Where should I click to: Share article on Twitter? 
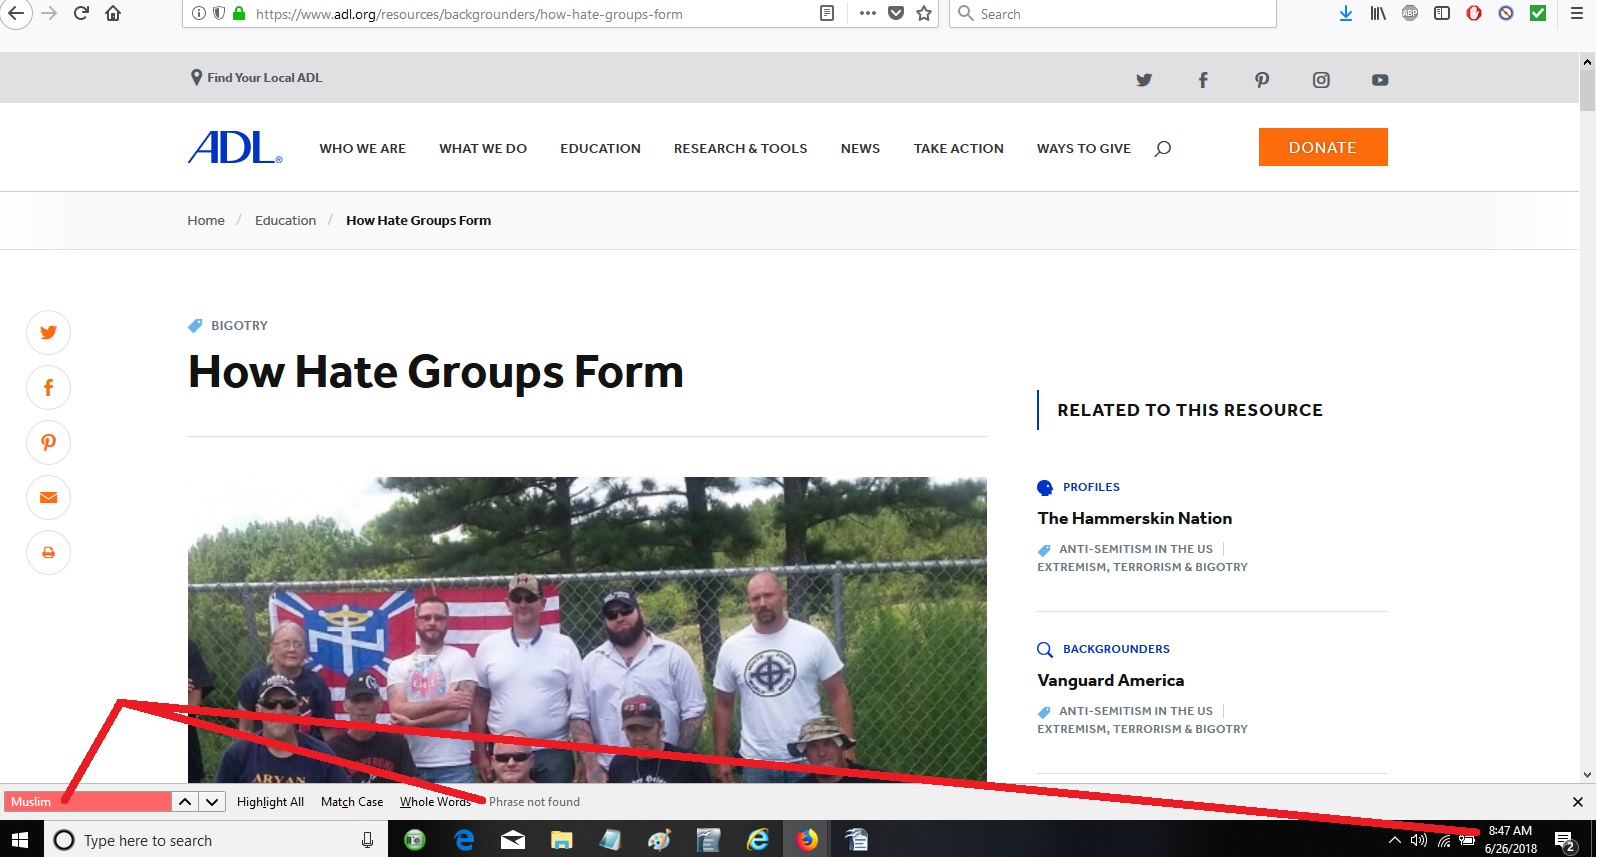pyautogui.click(x=48, y=332)
